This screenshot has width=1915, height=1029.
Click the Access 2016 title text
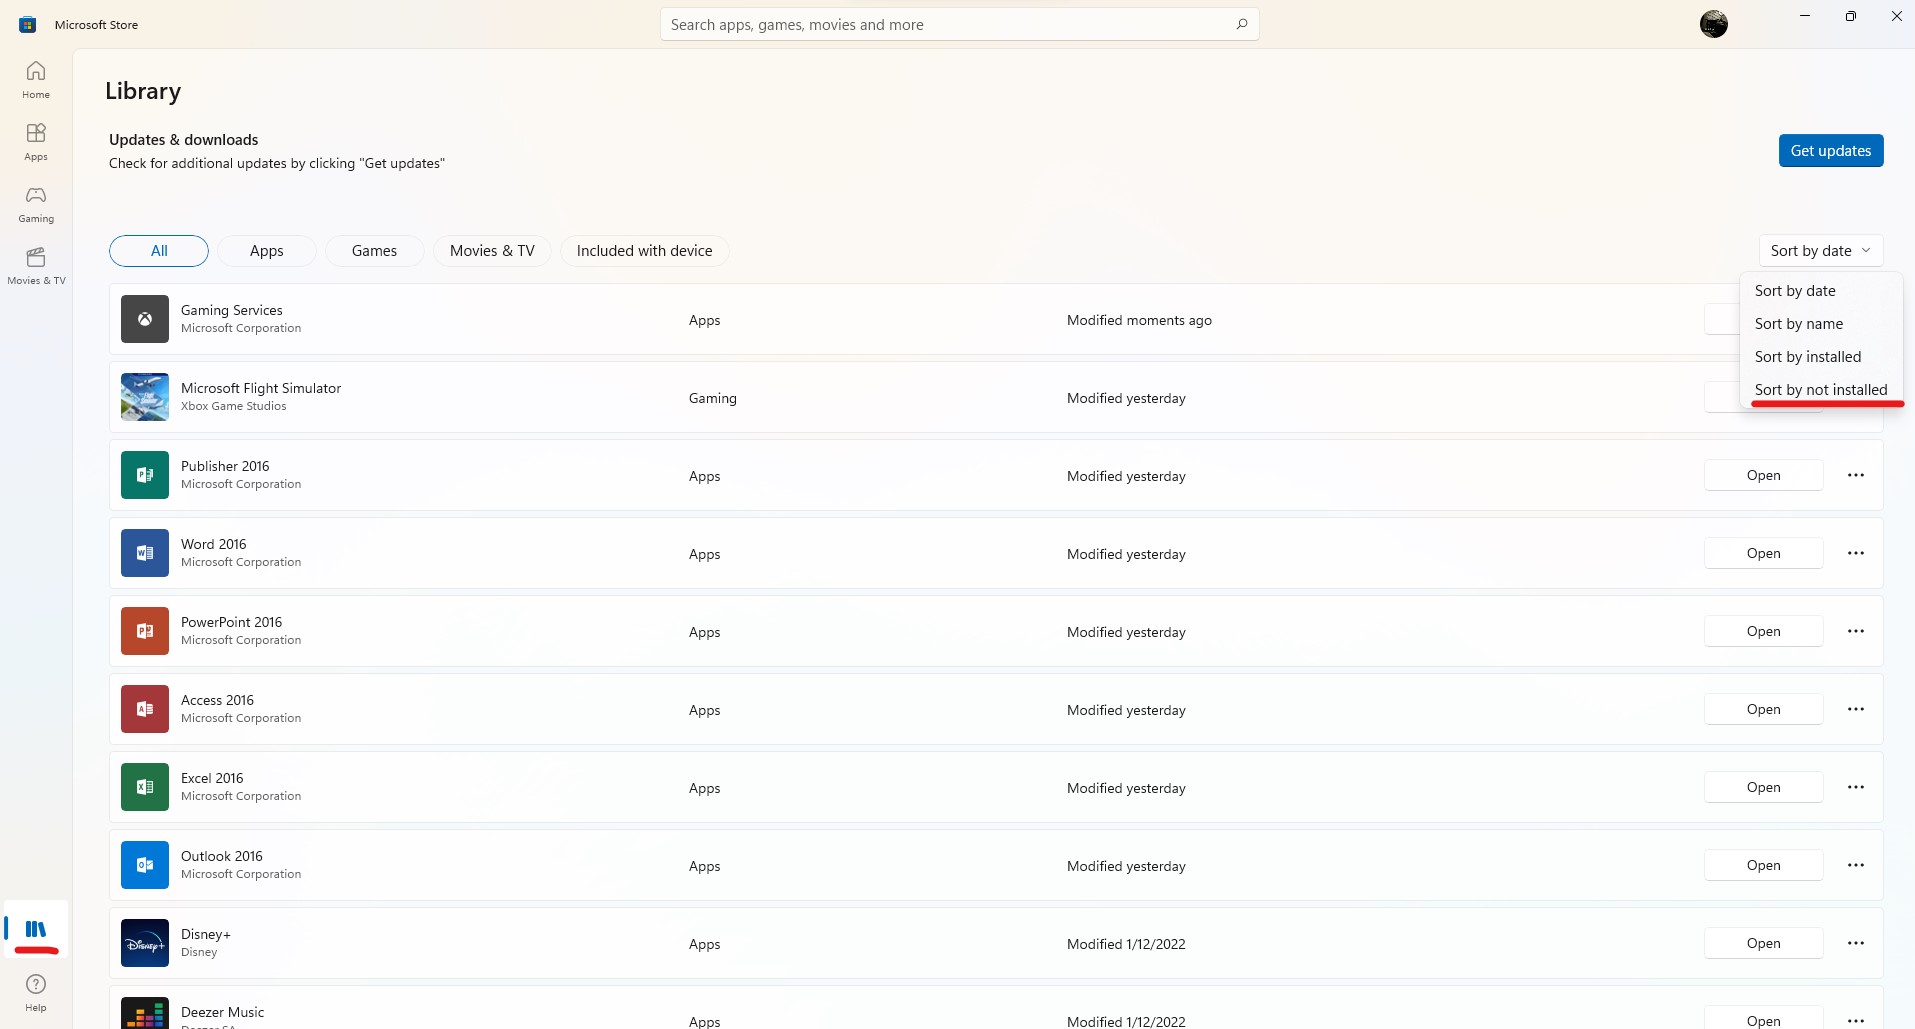[x=217, y=700]
